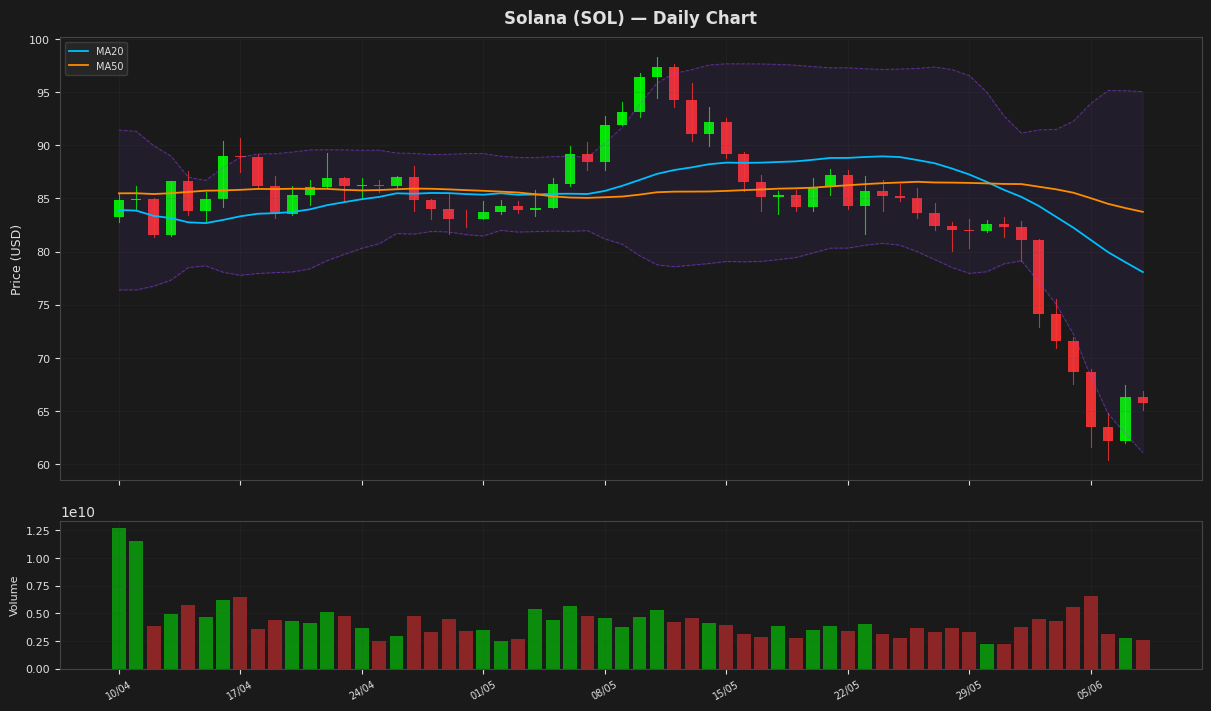This screenshot has width=1211, height=711.
Task: Click the 29/05 date label
Action: [x=968, y=690]
